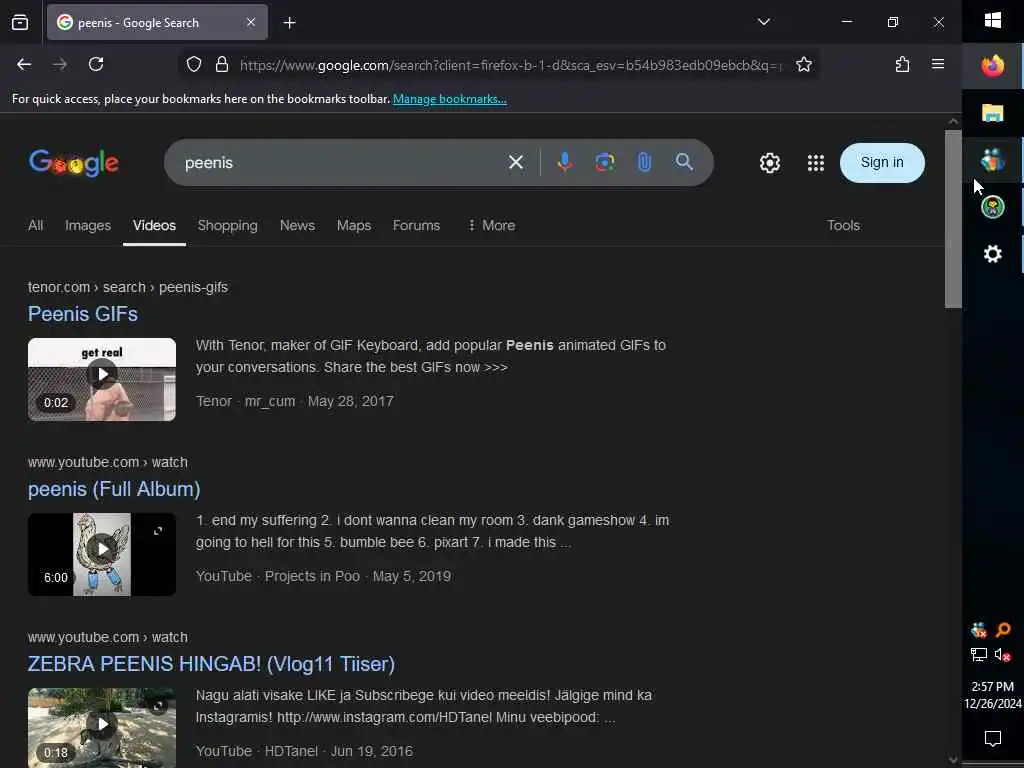Open the Firefox application menu

[x=938, y=64]
